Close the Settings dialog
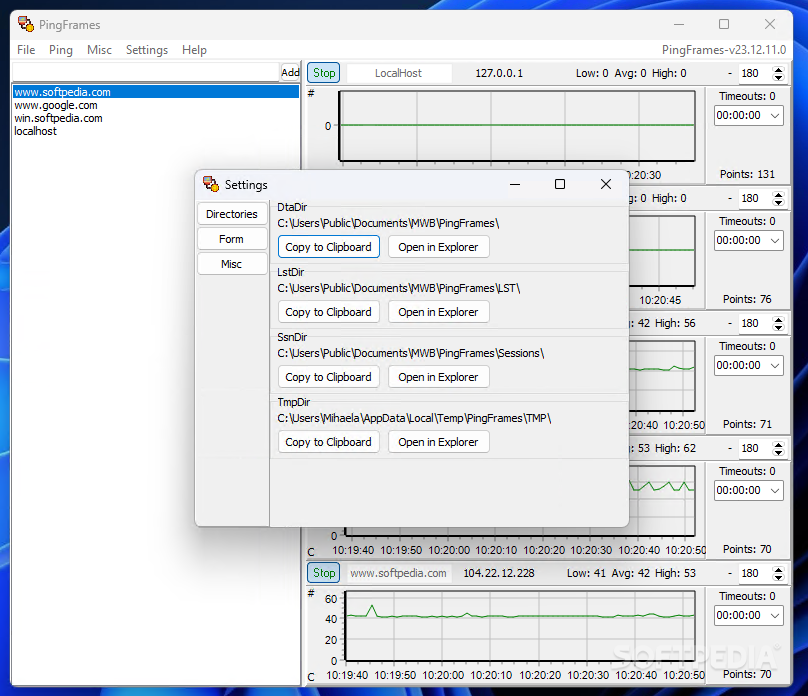 point(606,184)
